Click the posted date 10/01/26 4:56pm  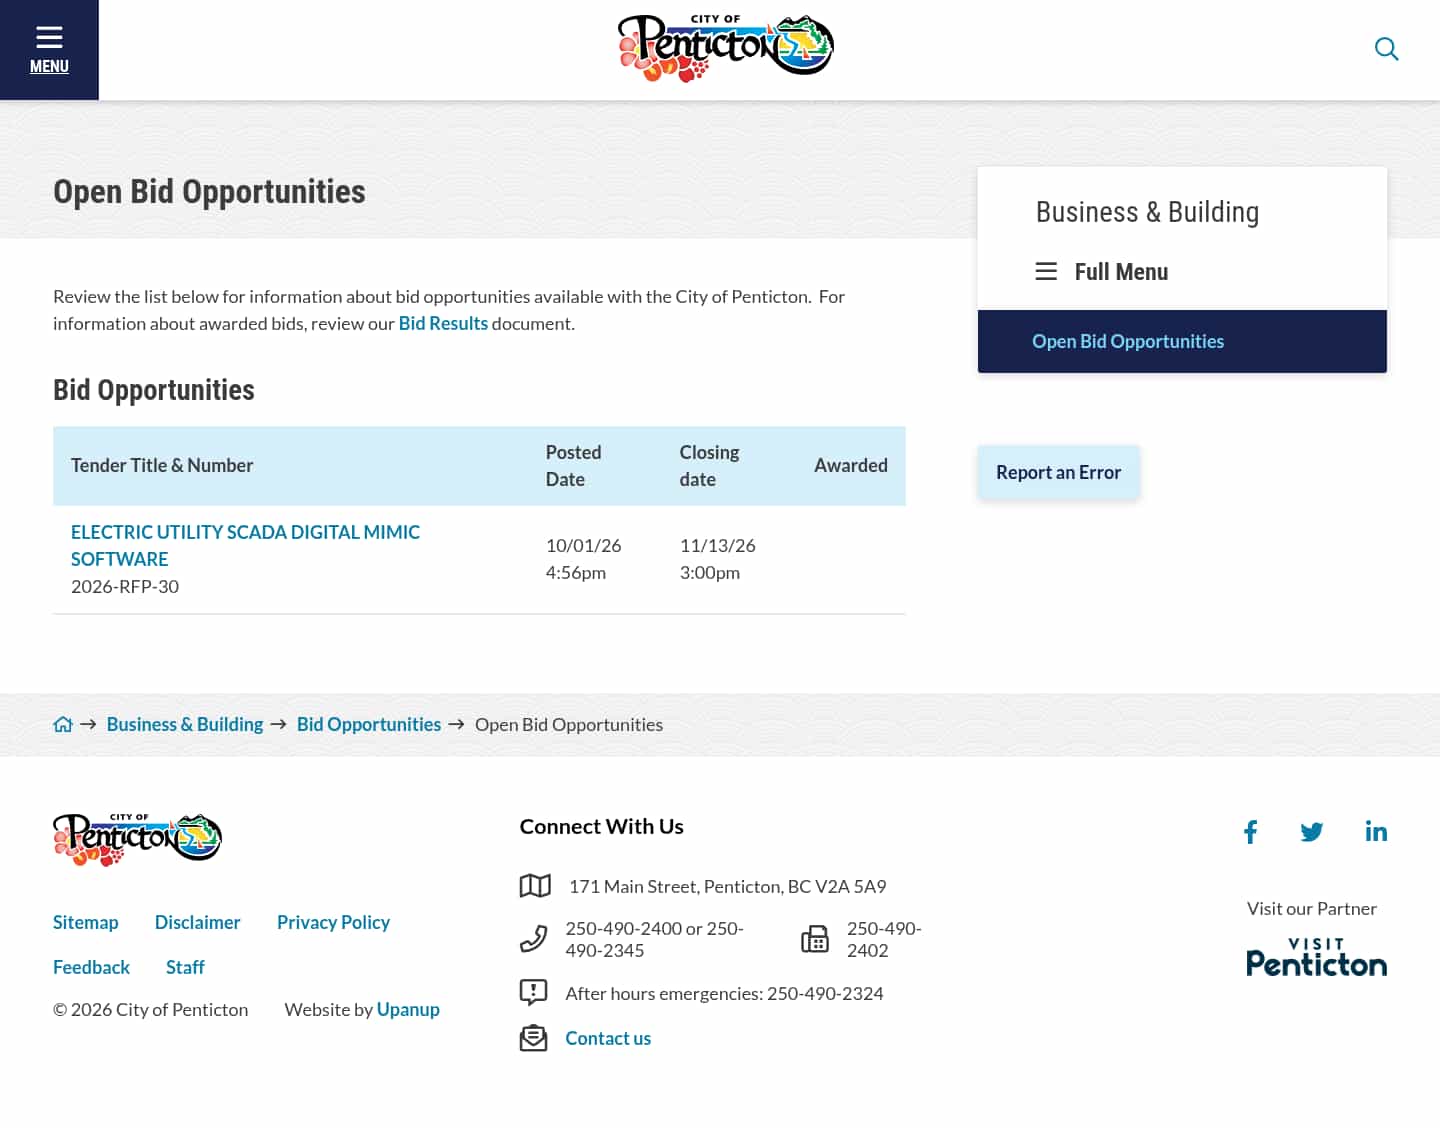tap(584, 559)
